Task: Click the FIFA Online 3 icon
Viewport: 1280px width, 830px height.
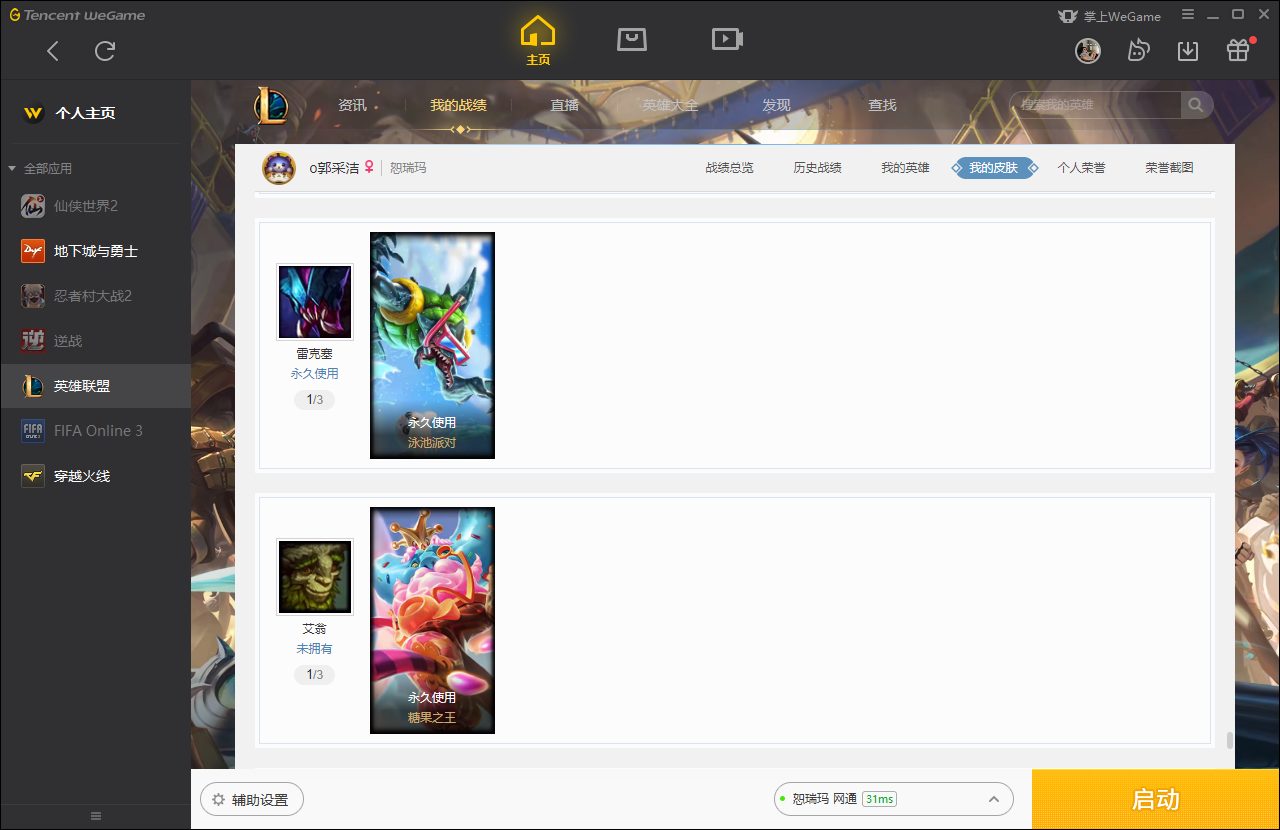Action: click(x=33, y=431)
